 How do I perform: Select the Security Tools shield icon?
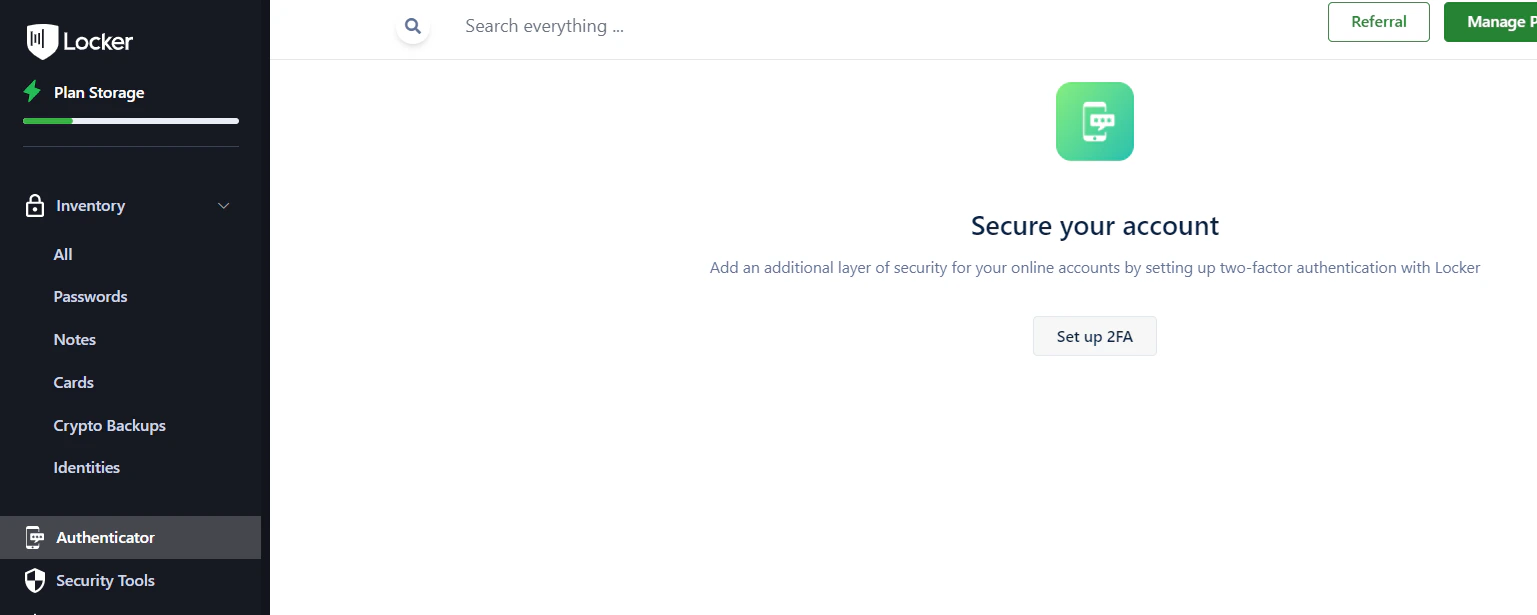click(x=35, y=580)
